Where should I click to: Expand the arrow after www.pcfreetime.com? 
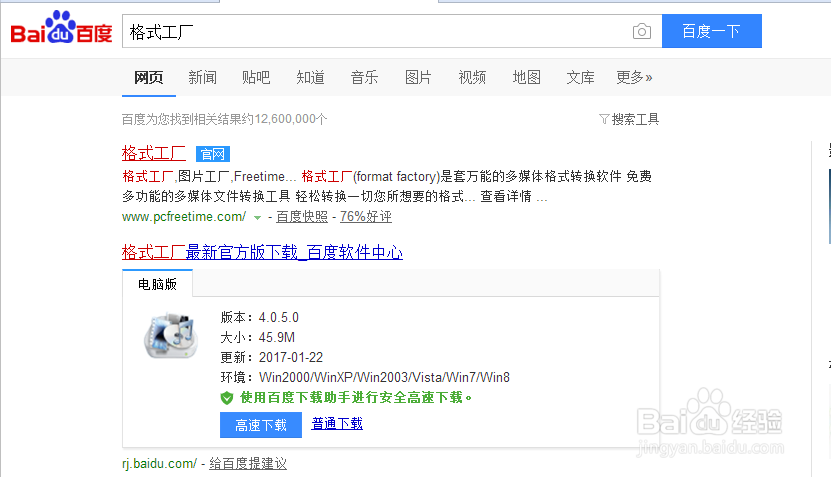pos(258,217)
